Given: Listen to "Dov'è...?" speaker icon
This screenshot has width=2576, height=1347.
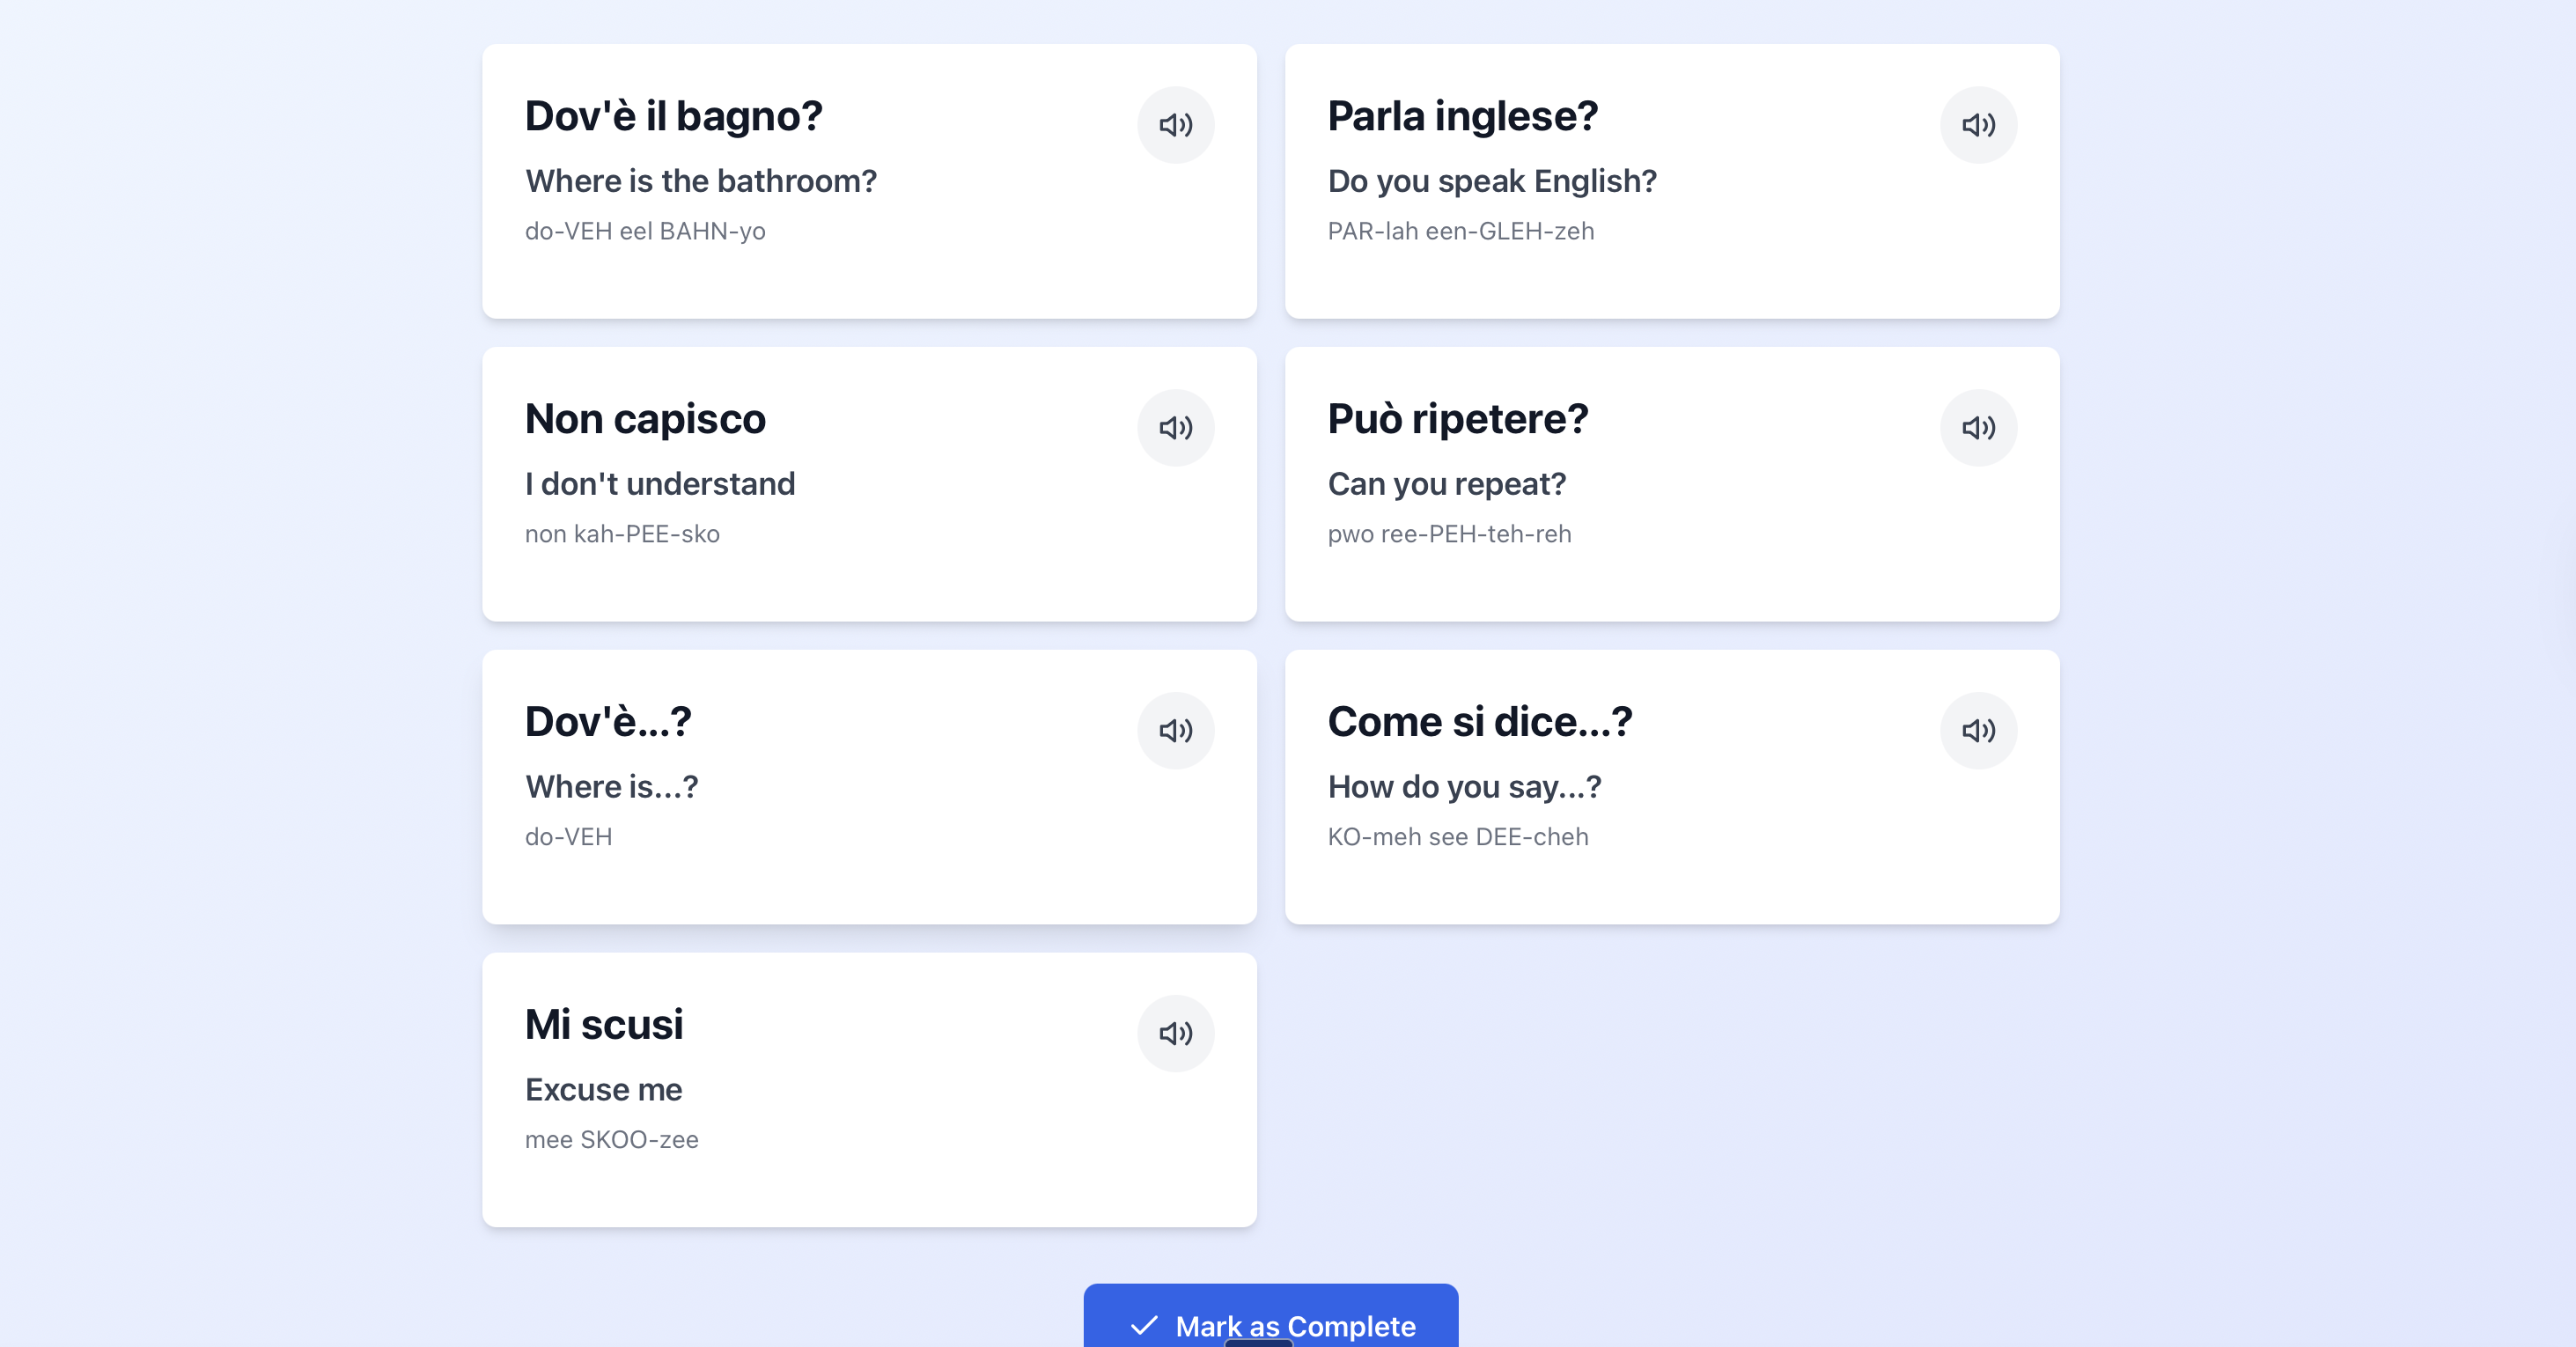Looking at the screenshot, I should click(x=1175, y=731).
